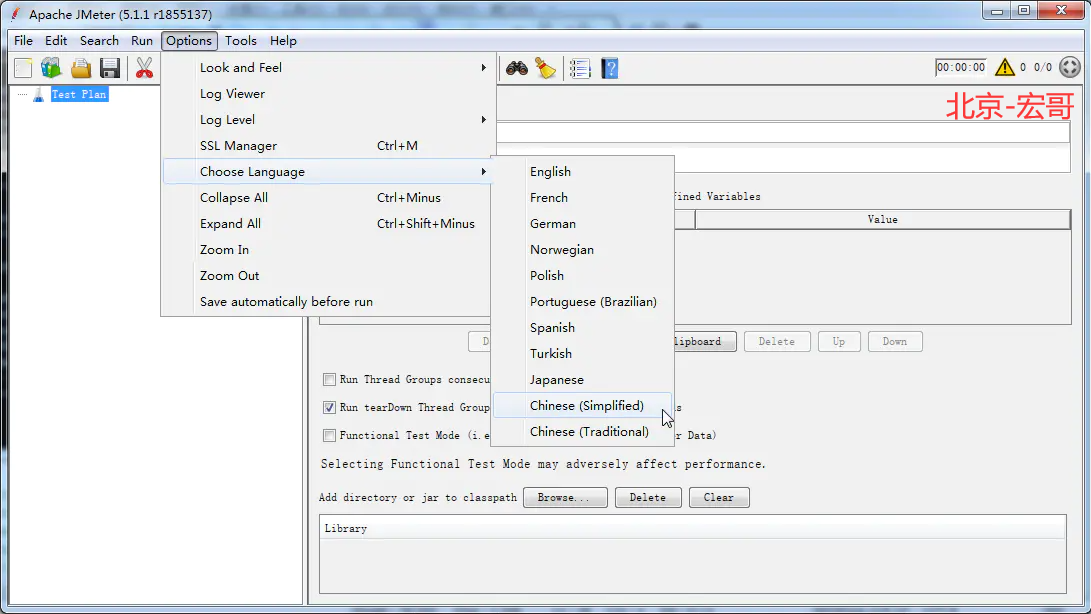1091x614 pixels.
Task: Click the Help question mark icon
Action: [x=610, y=68]
